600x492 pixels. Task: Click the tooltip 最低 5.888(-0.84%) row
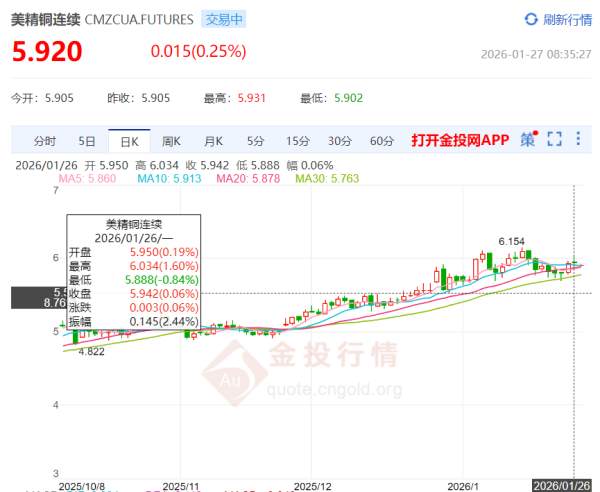(134, 280)
